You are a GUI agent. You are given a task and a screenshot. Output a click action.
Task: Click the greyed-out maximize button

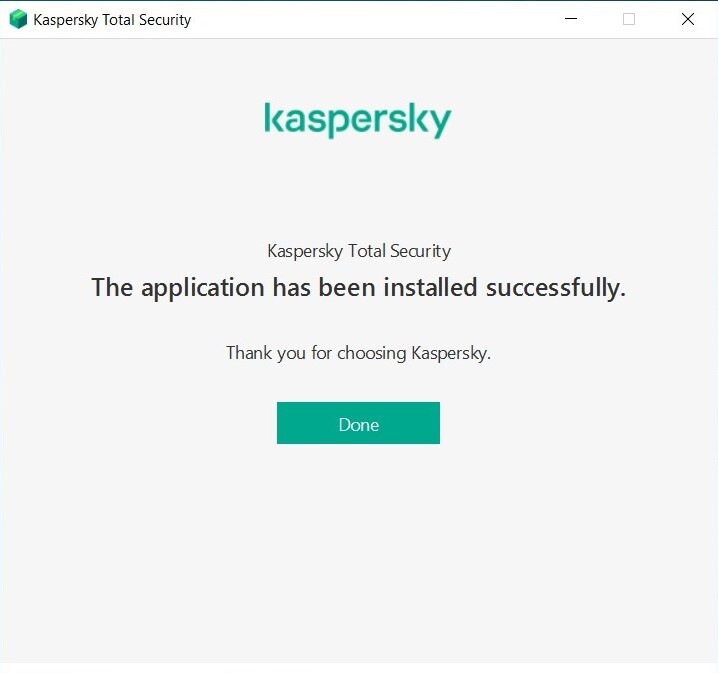(629, 19)
